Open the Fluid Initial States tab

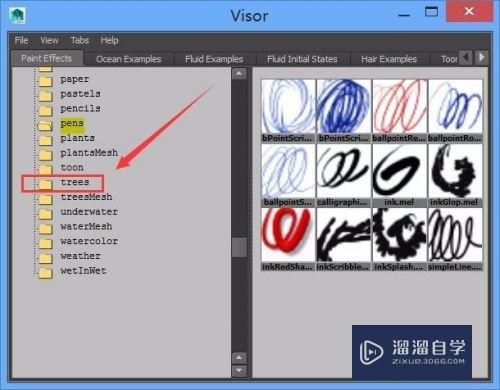coord(302,59)
